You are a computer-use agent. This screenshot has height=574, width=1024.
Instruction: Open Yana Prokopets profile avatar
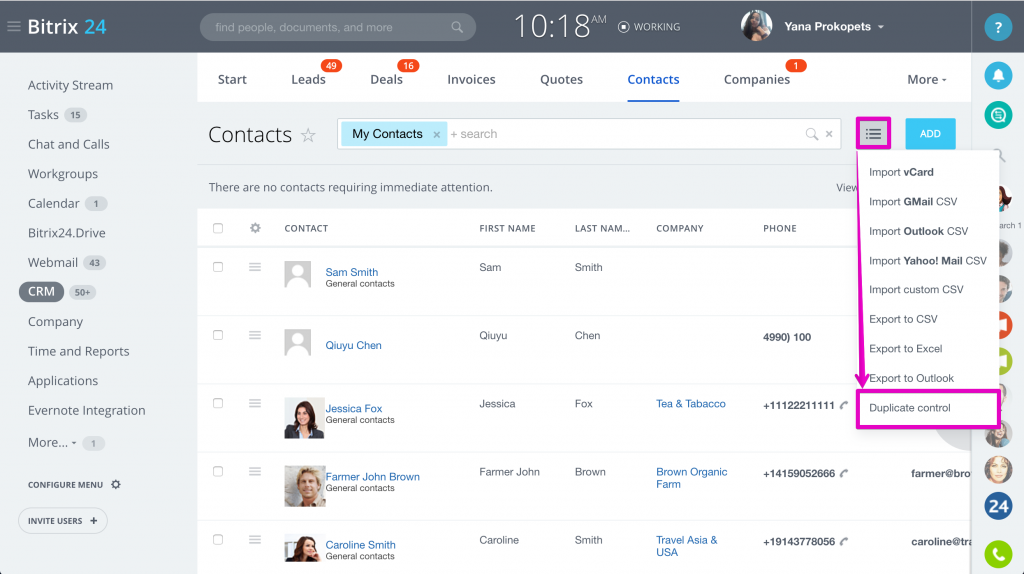click(x=756, y=26)
